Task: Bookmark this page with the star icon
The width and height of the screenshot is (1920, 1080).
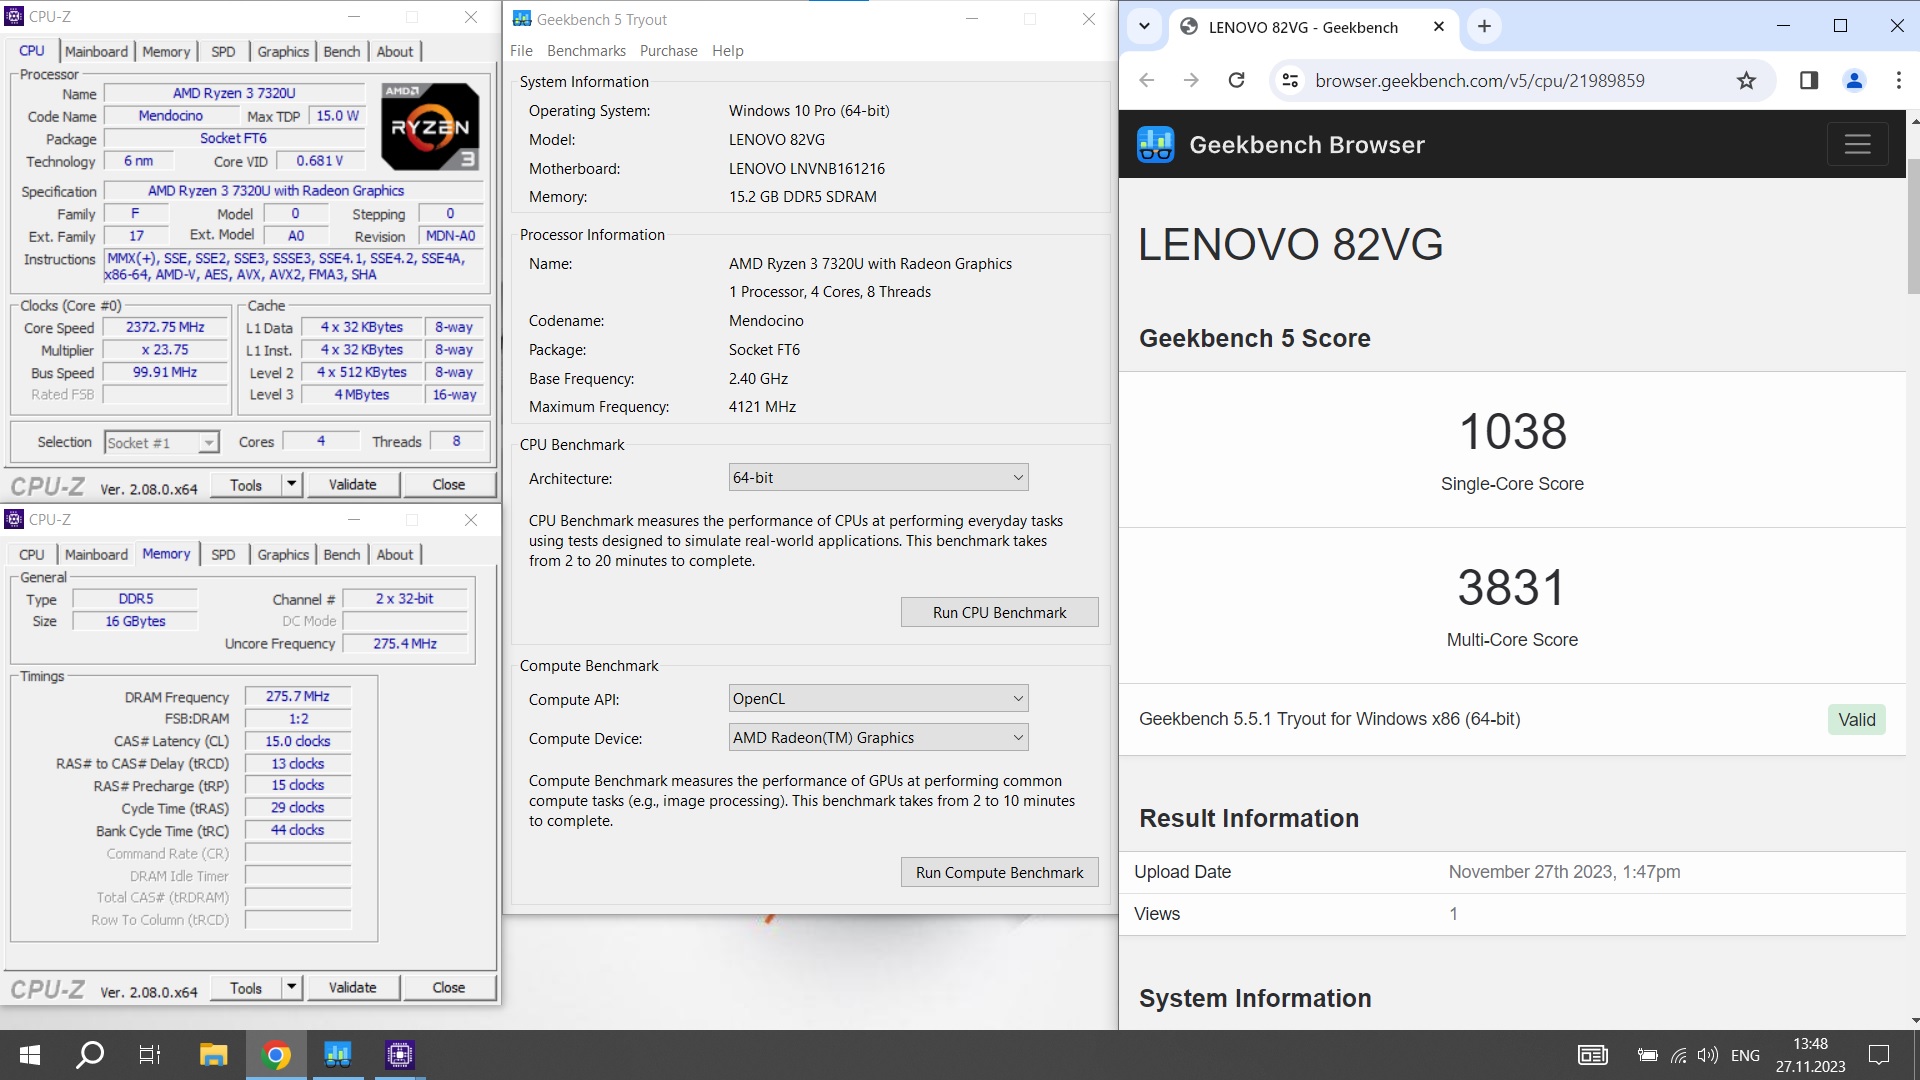Action: pyautogui.click(x=1746, y=80)
